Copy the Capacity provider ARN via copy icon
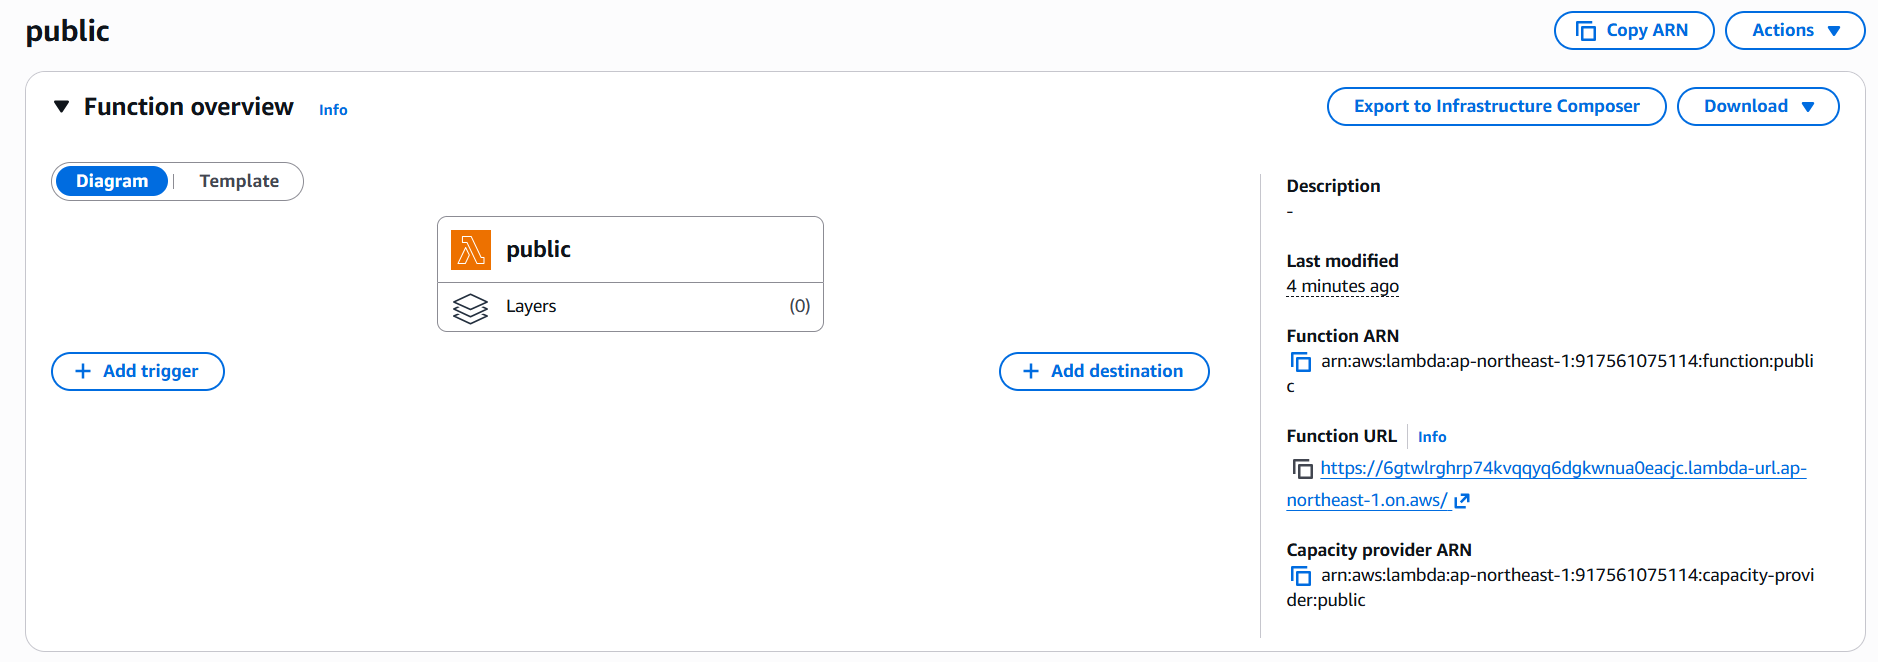This screenshot has height=662, width=1878. pyautogui.click(x=1301, y=576)
